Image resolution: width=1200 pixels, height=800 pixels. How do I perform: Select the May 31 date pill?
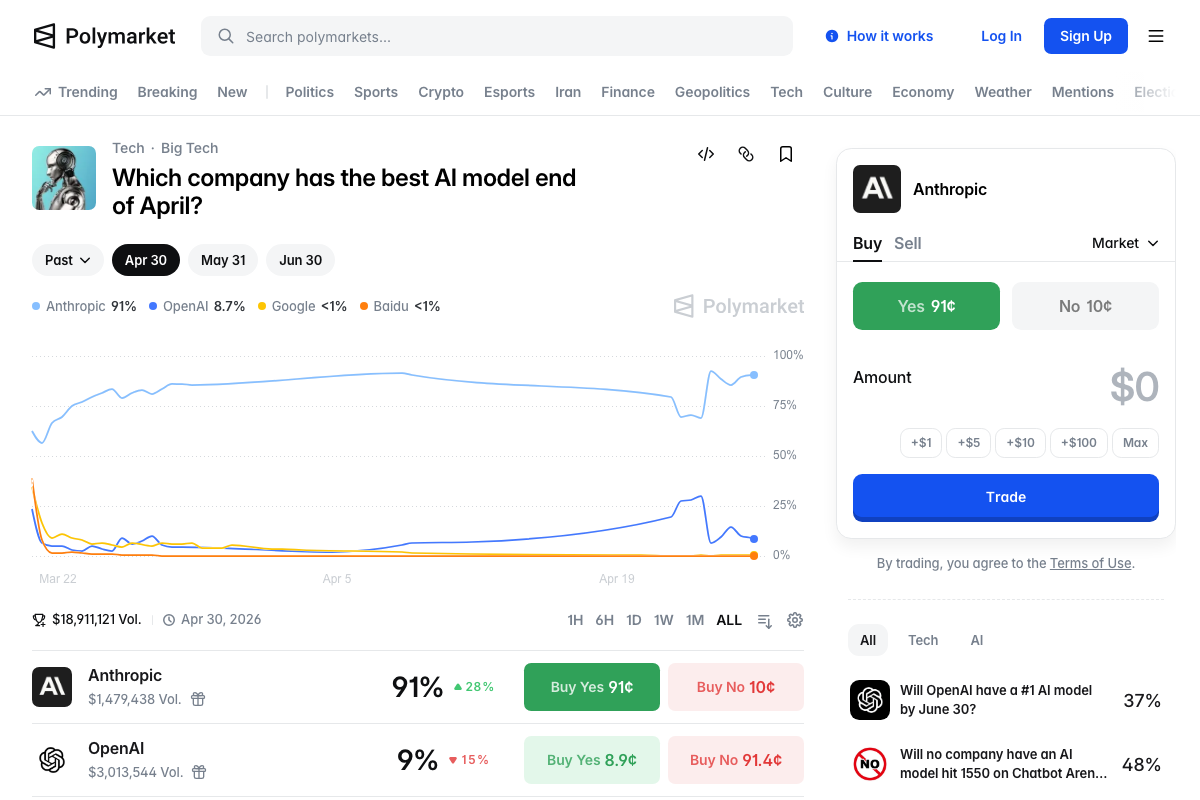coord(223,260)
